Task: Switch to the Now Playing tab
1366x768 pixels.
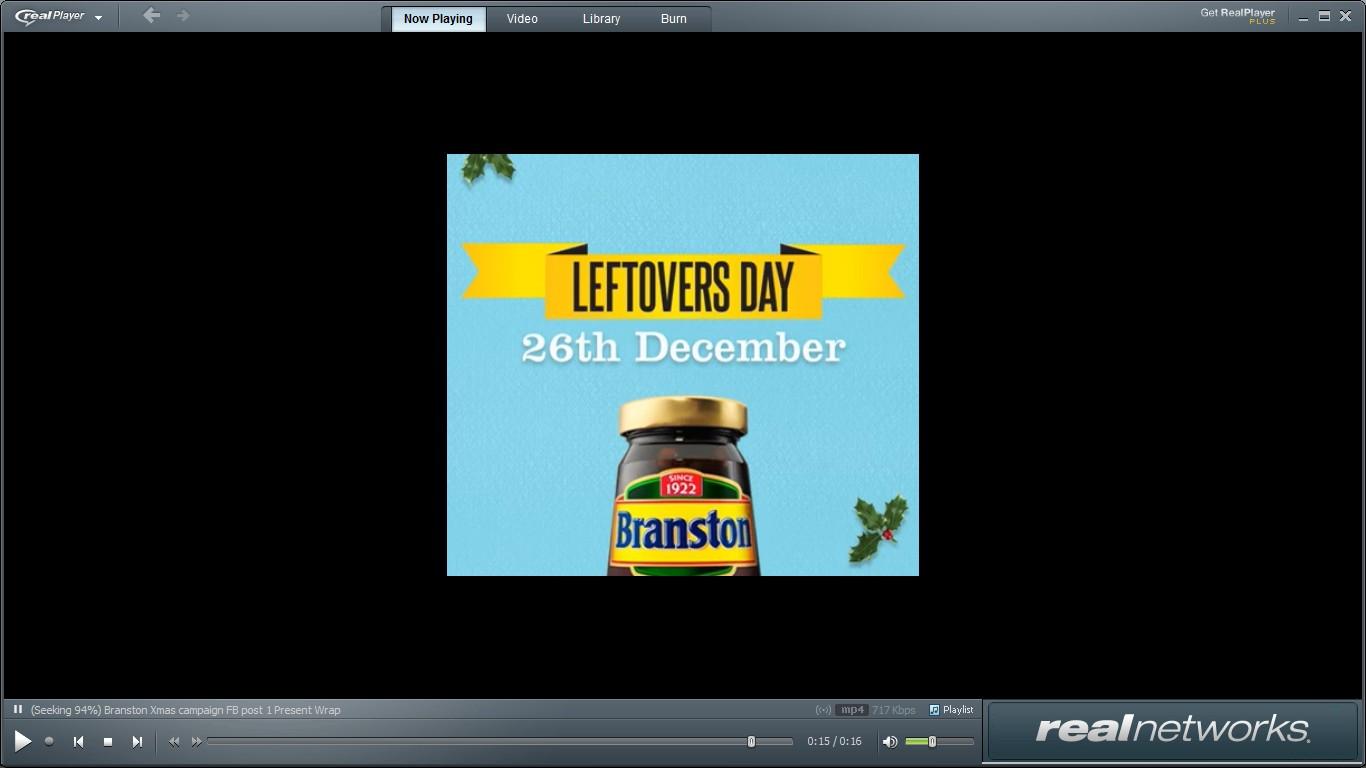Action: click(438, 19)
